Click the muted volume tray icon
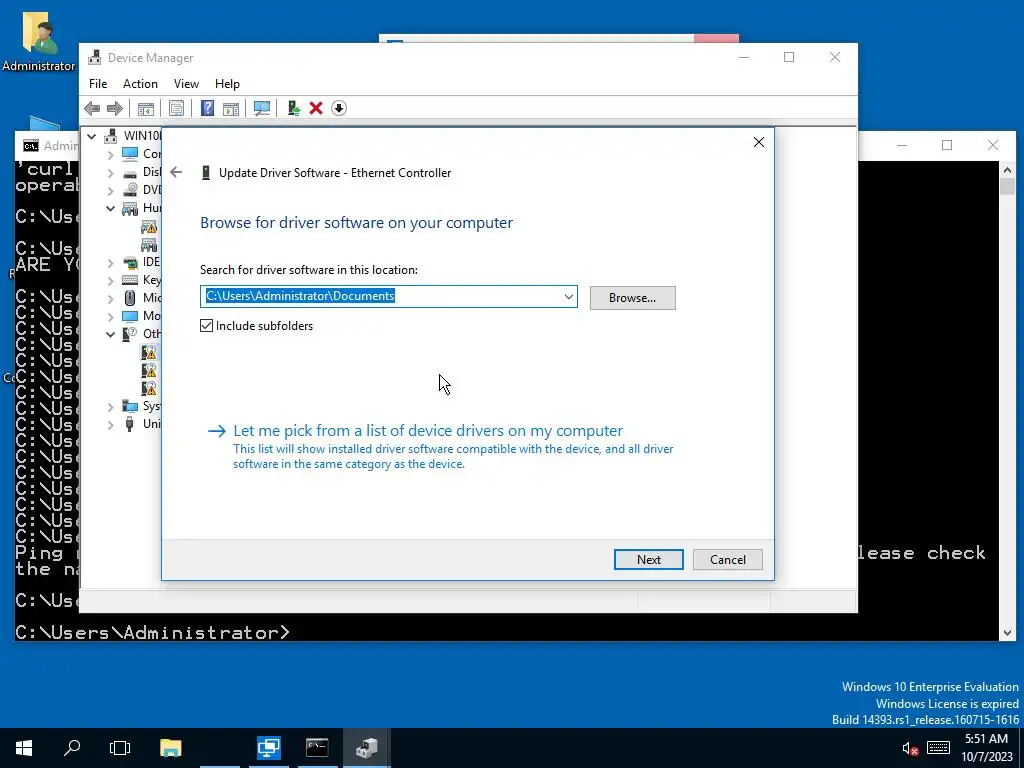 (x=910, y=748)
